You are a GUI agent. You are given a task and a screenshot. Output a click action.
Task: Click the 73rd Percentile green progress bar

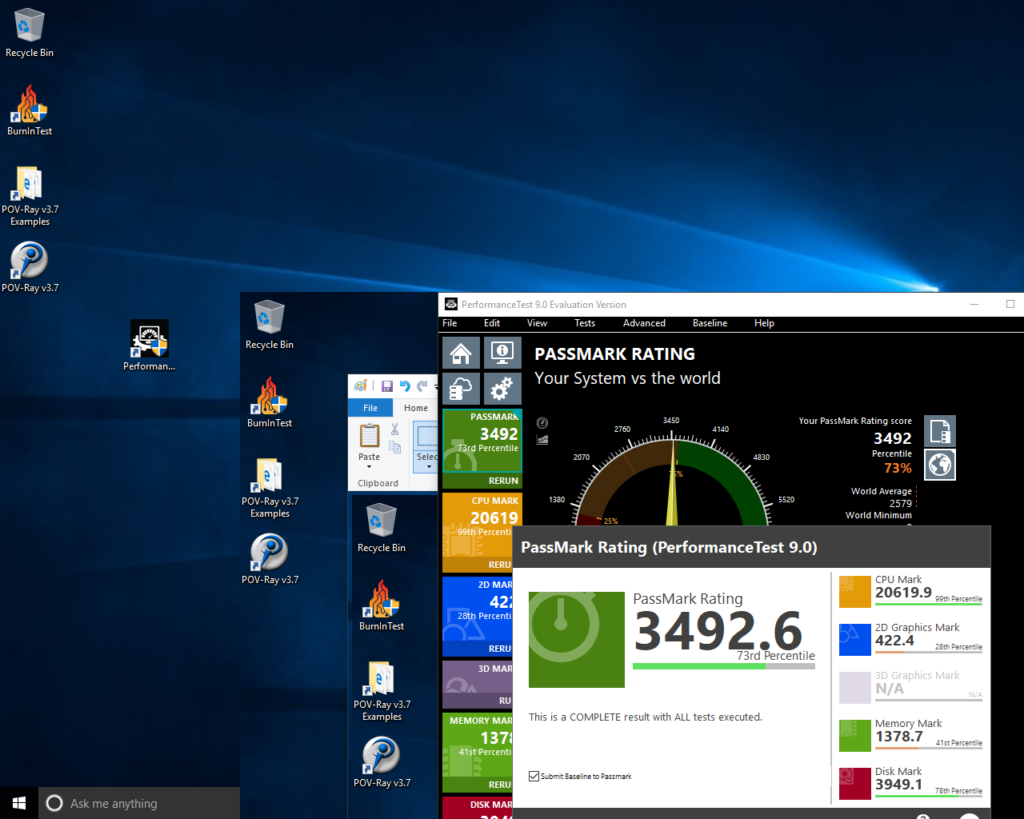coord(724,666)
